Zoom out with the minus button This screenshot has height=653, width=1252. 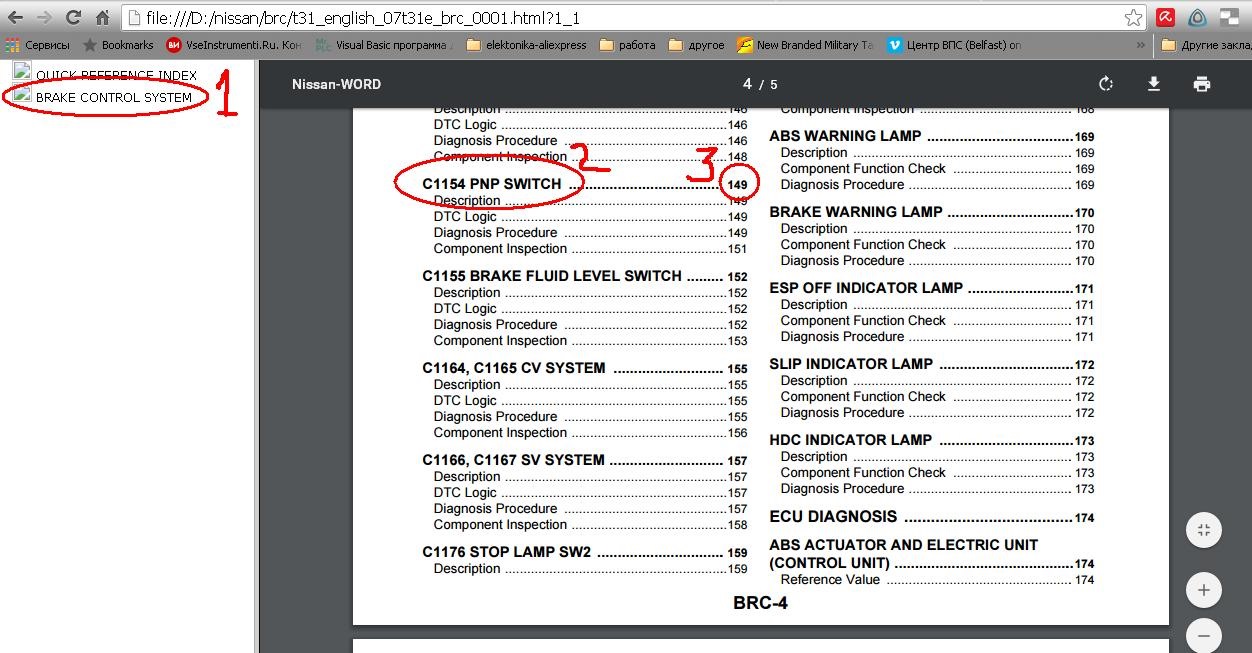coord(1204,635)
